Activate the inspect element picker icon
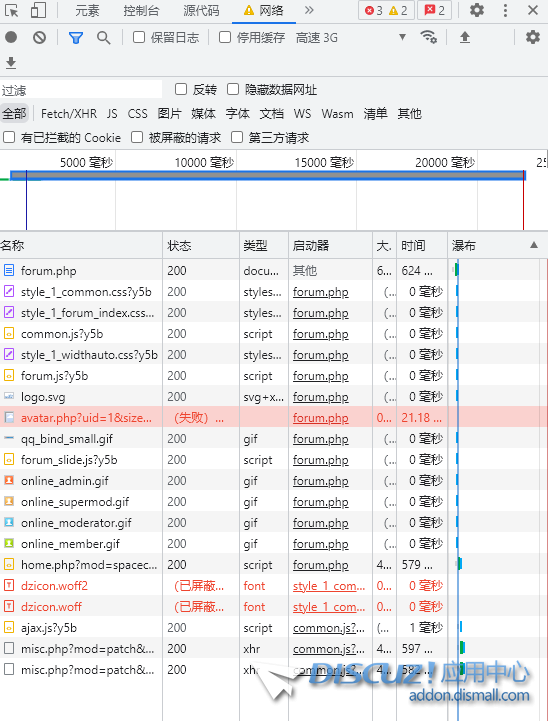 point(11,10)
